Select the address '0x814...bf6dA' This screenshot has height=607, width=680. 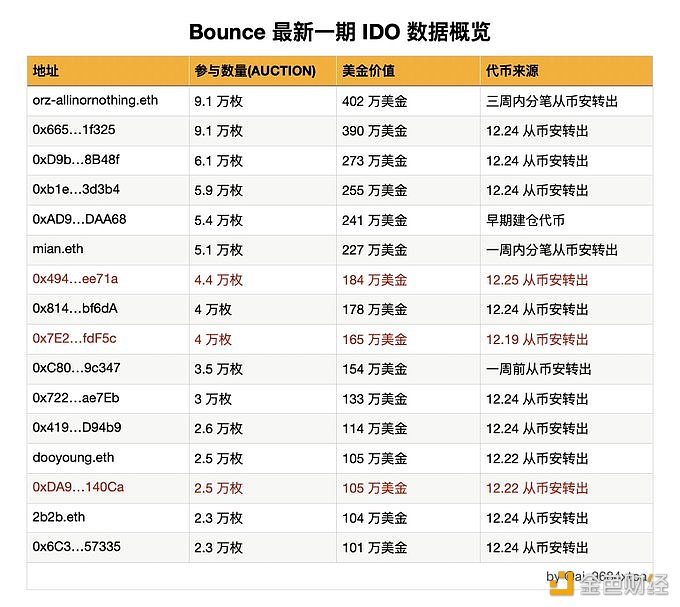75,309
